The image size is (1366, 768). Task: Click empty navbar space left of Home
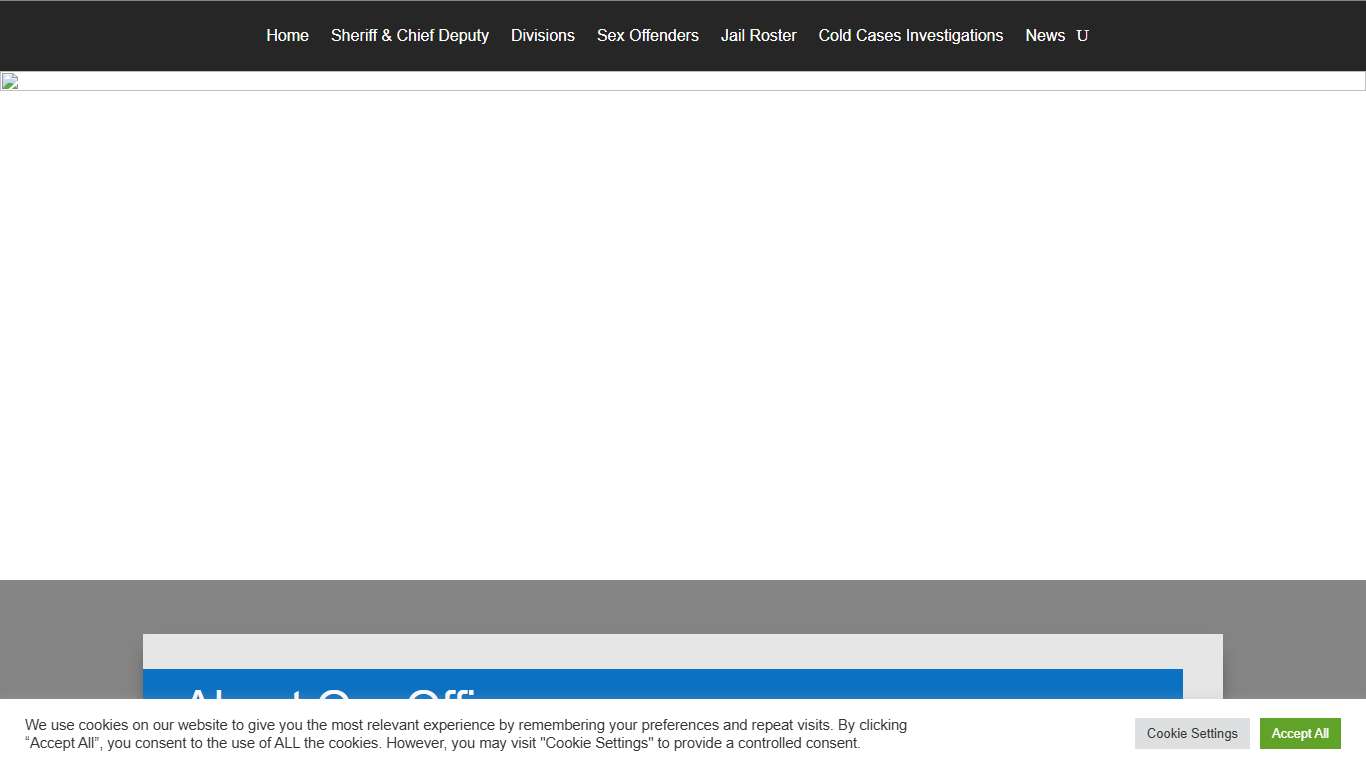[130, 36]
